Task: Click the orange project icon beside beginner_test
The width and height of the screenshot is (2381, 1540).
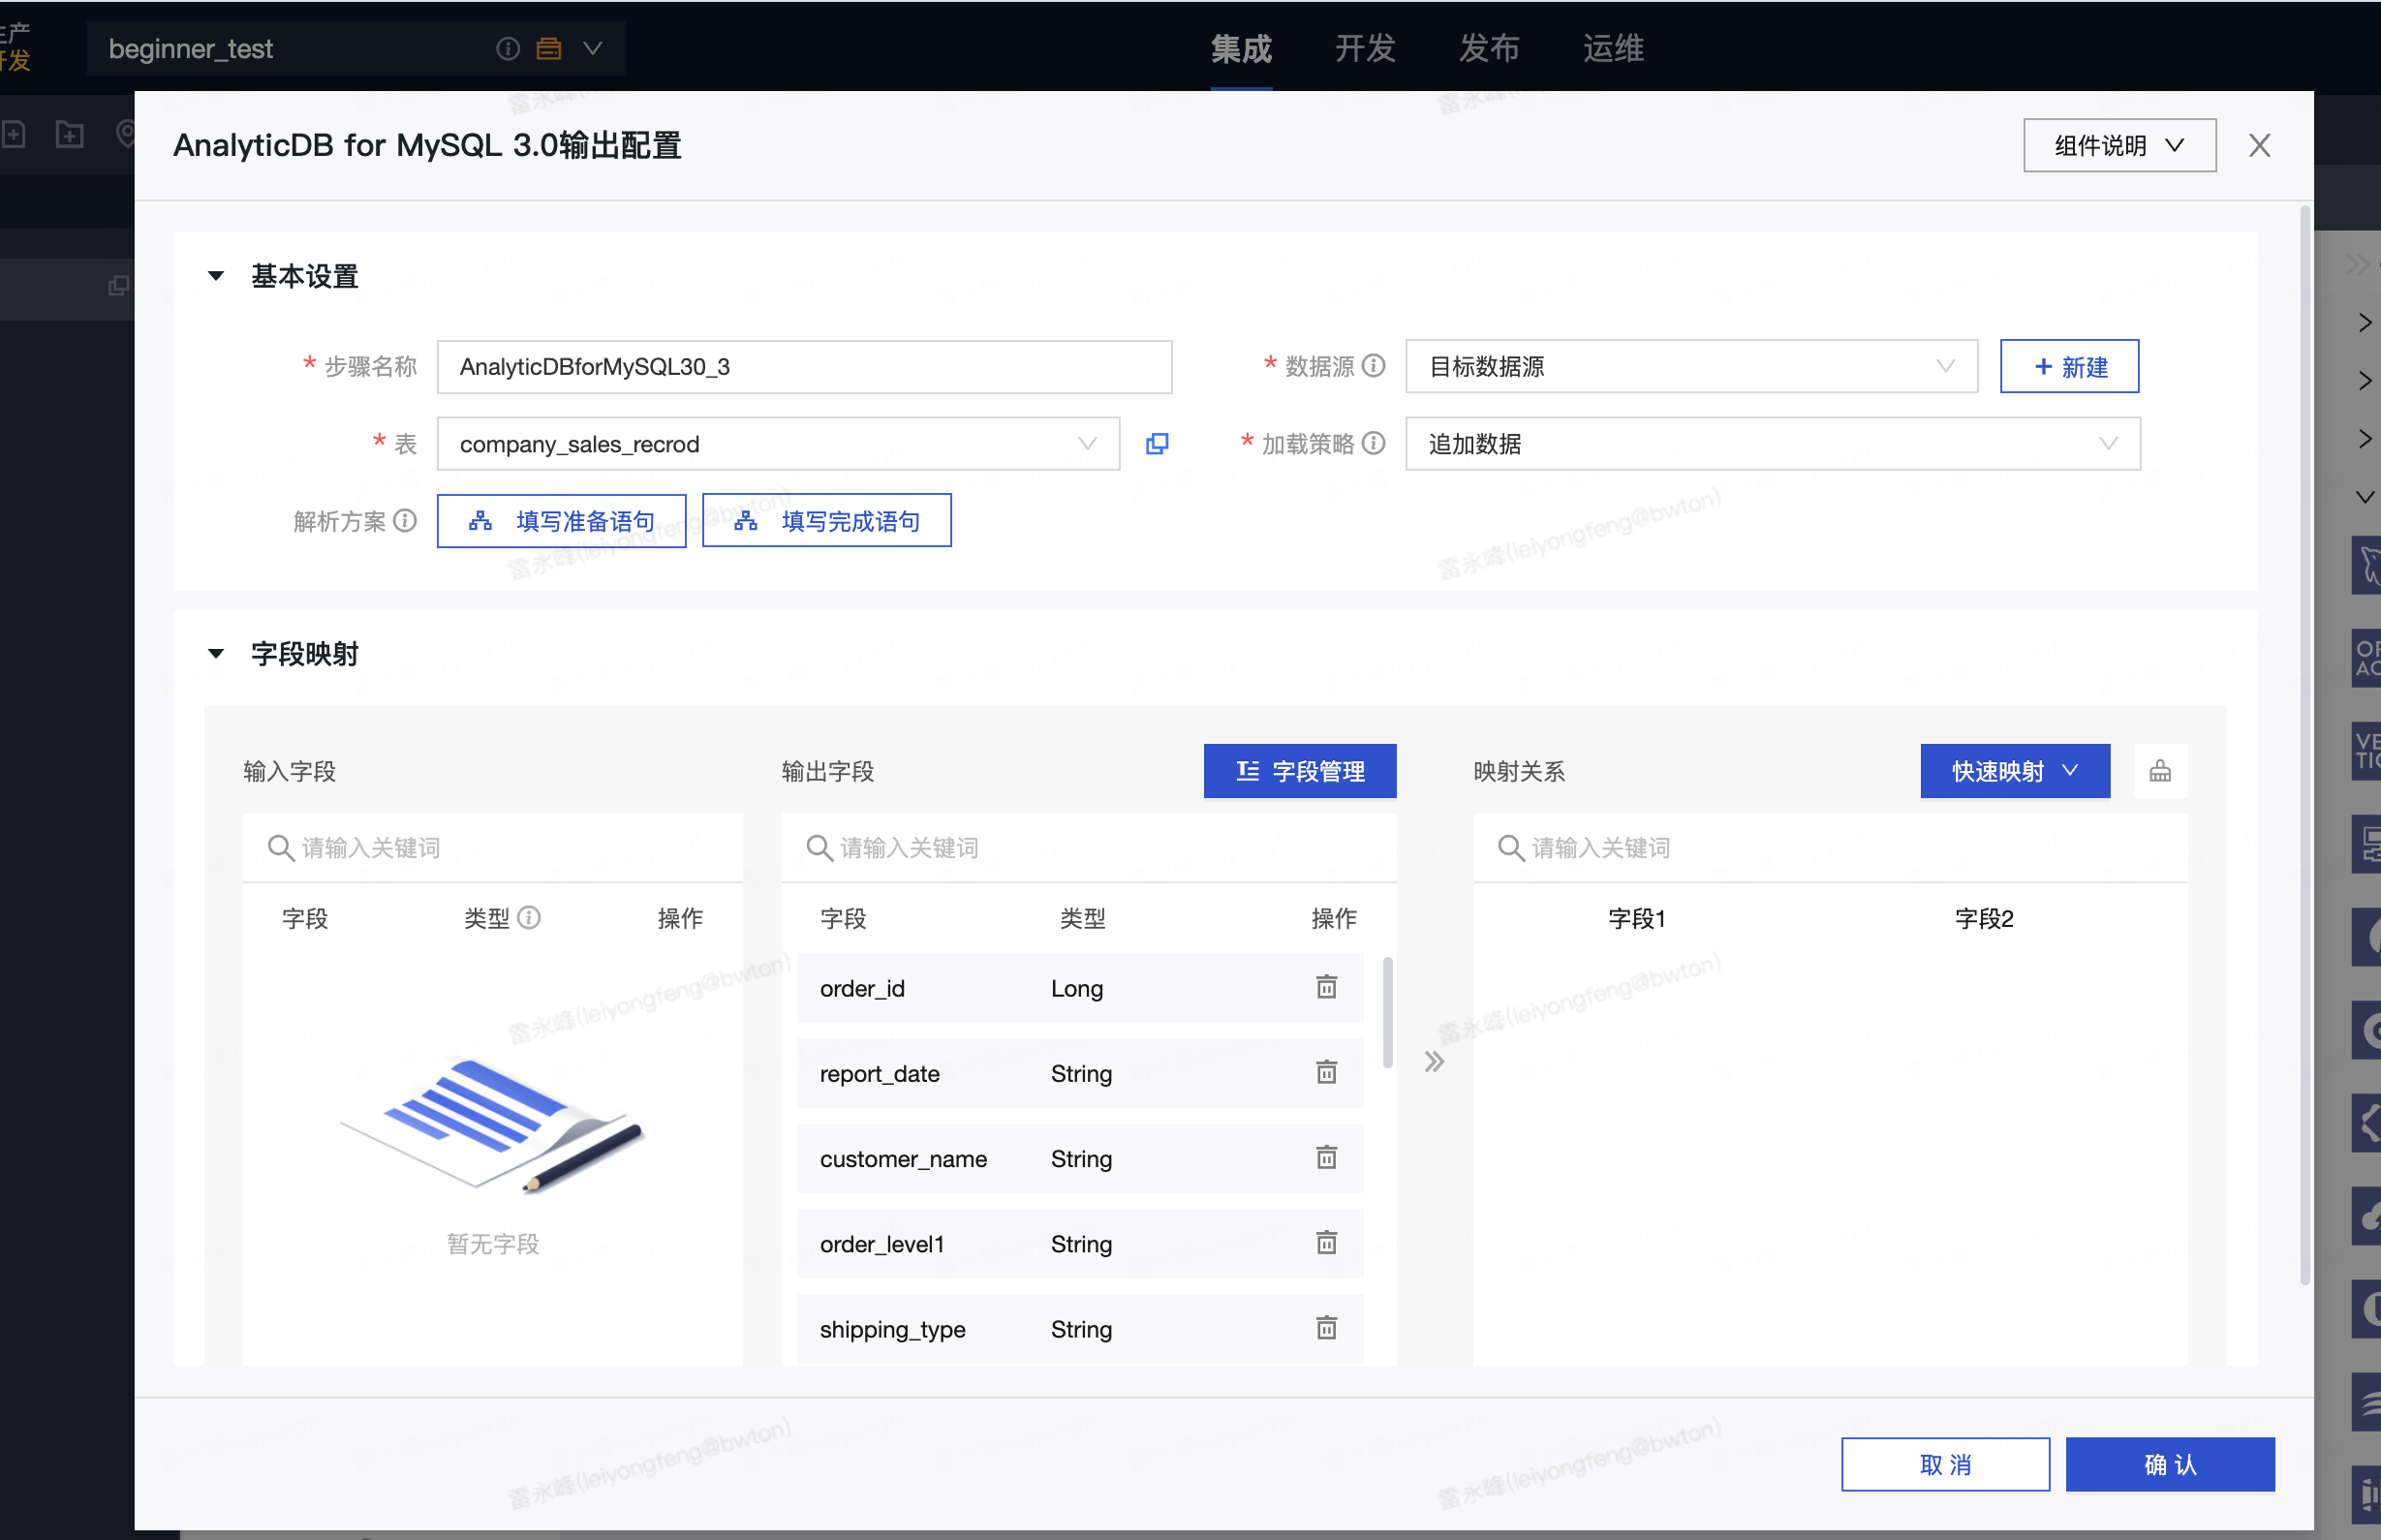Action: pyautogui.click(x=549, y=48)
